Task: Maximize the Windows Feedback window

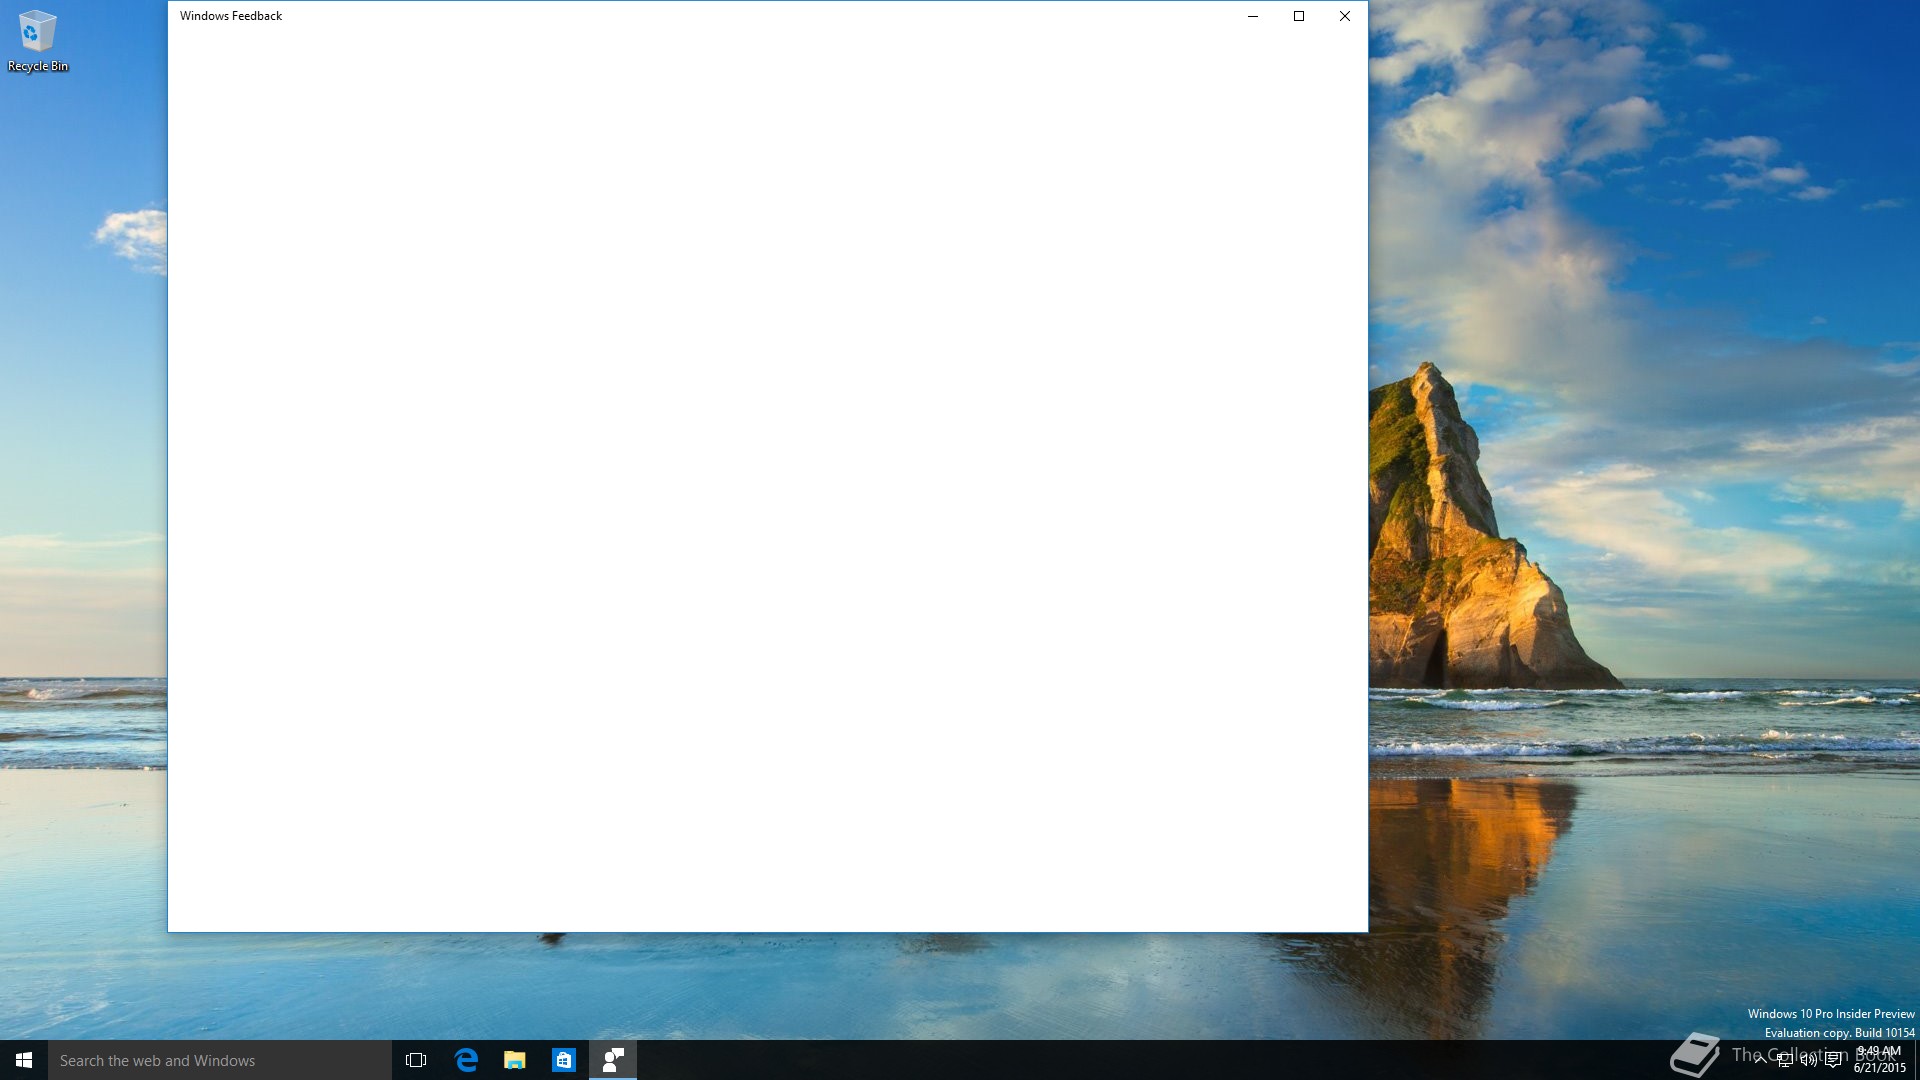Action: (x=1299, y=16)
